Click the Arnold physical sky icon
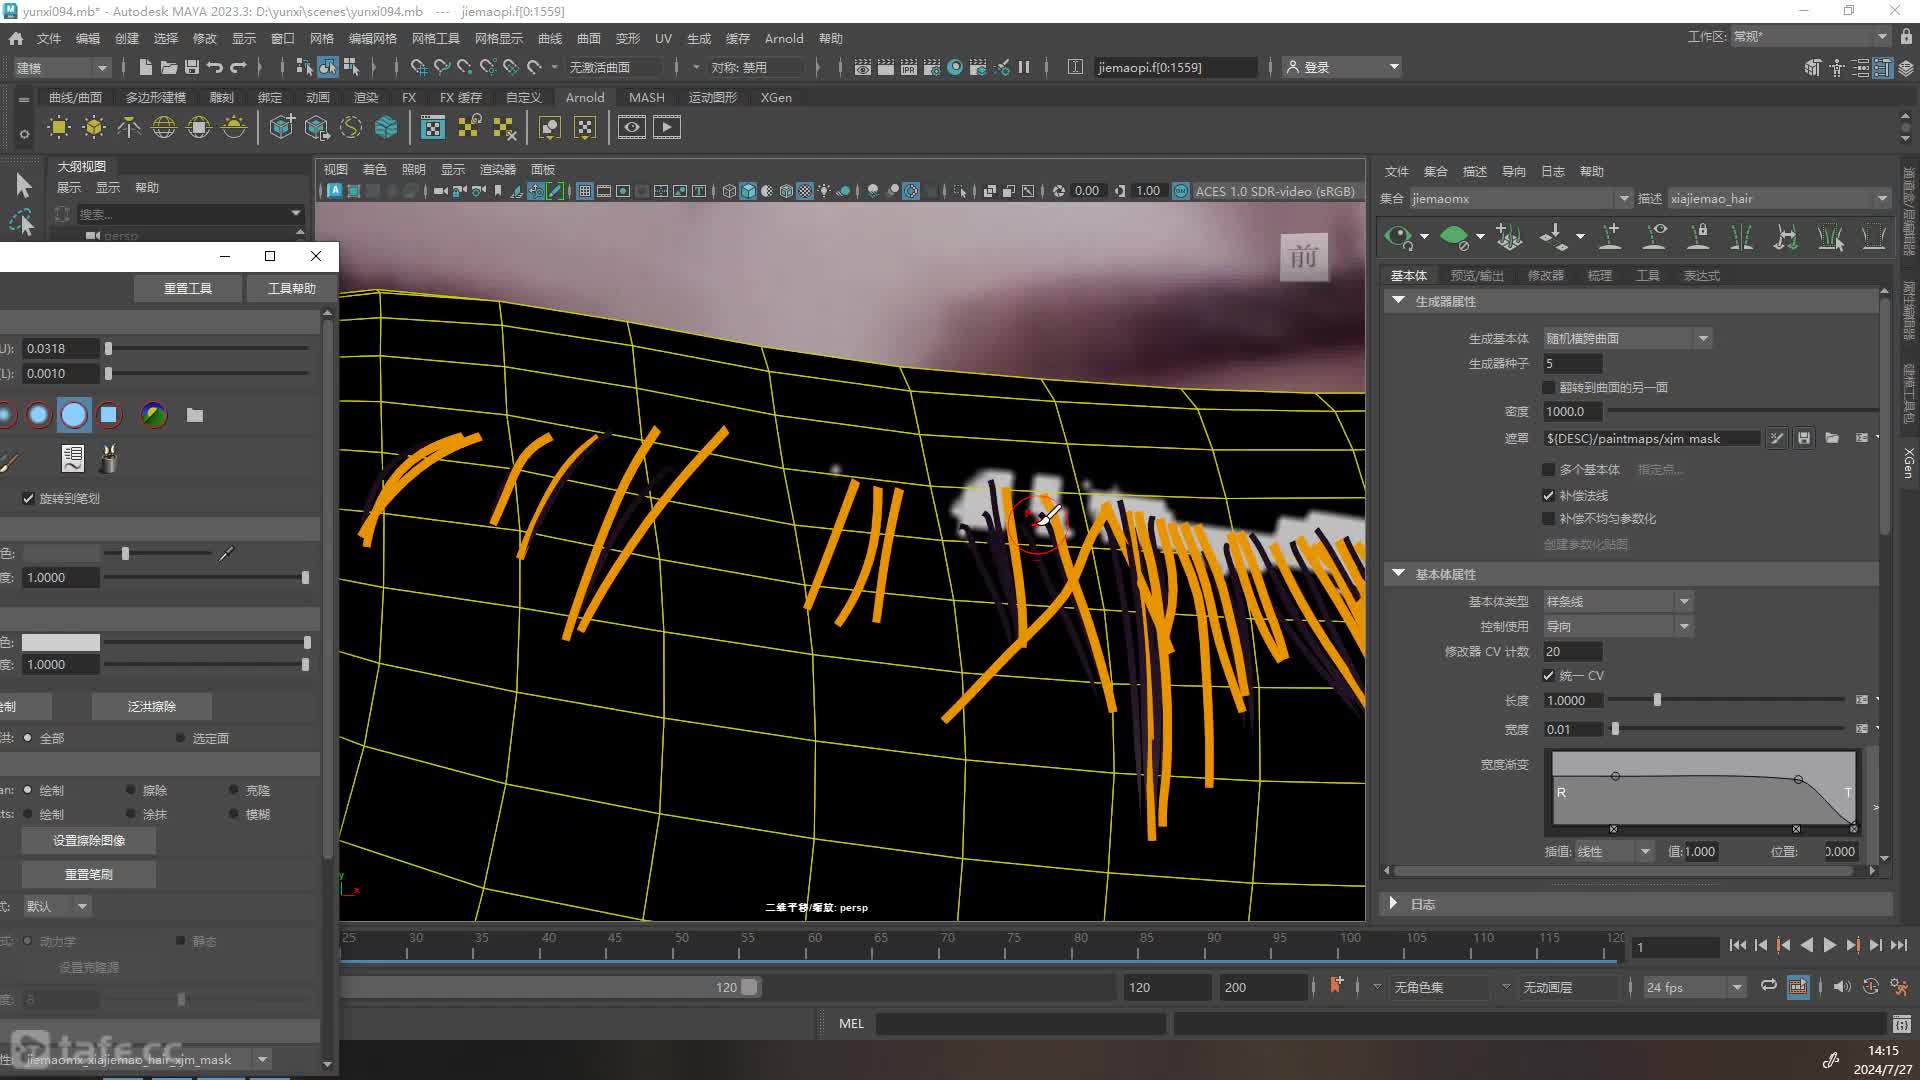Viewport: 1920px width, 1080px height. 234,127
